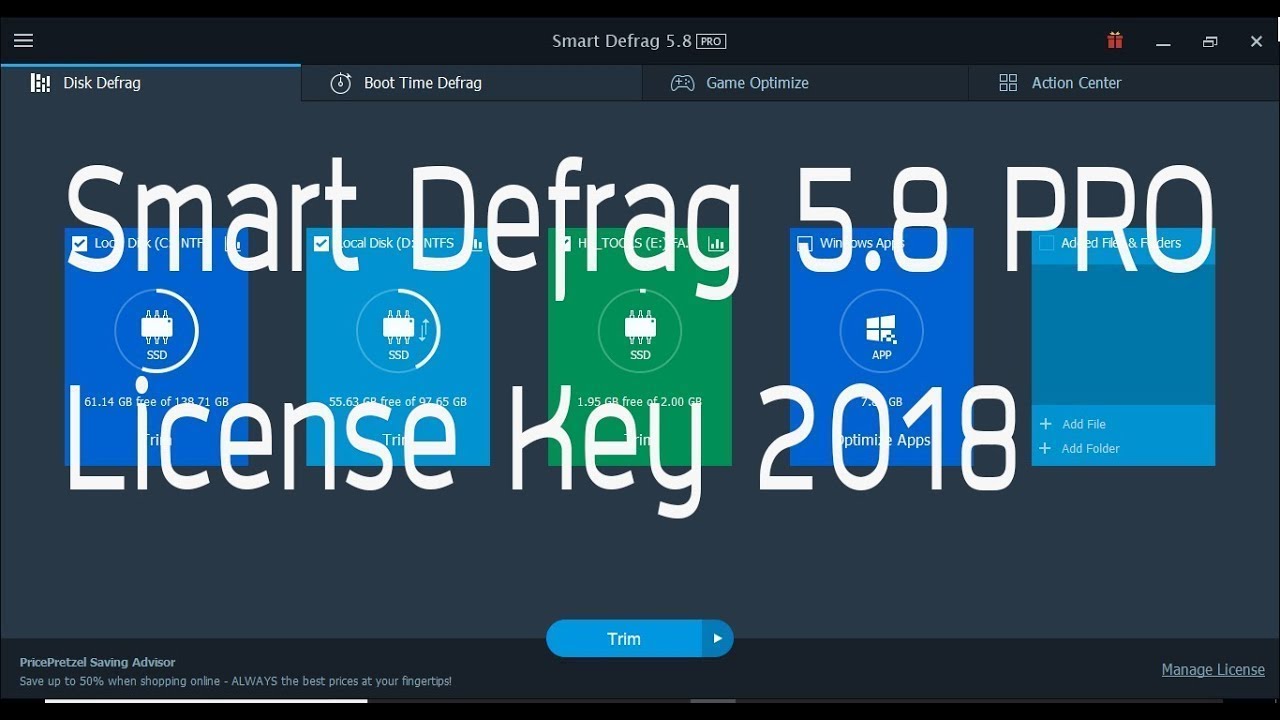The width and height of the screenshot is (1280, 720).
Task: Open the Manage License link
Action: 1213,670
